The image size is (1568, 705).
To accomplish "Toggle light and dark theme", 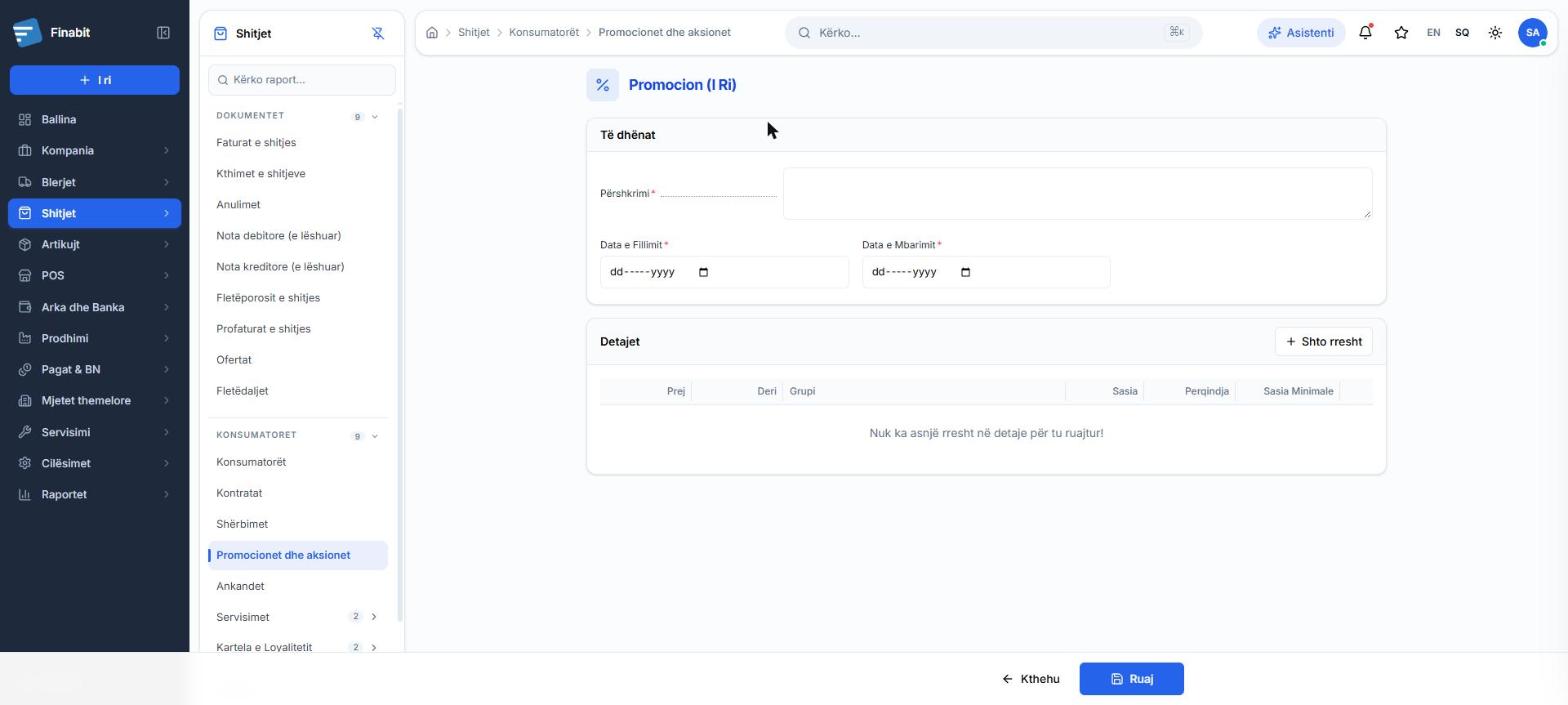I will (1495, 33).
